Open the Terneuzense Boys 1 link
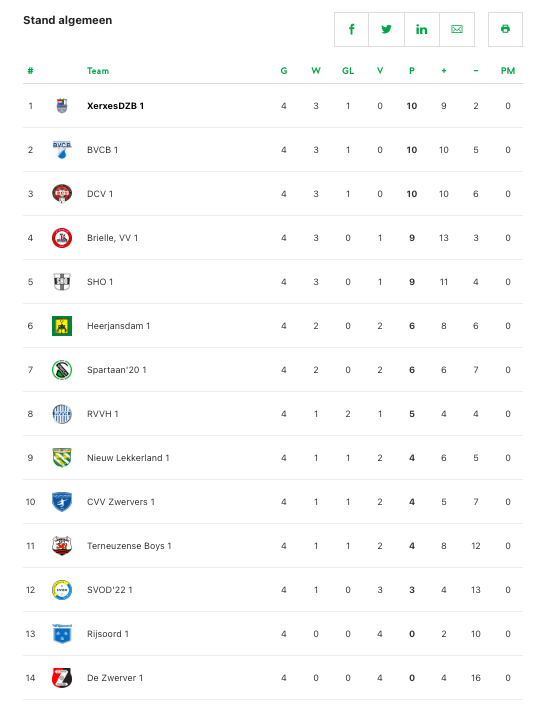Screen dimensions: 542x712 tap(129, 546)
